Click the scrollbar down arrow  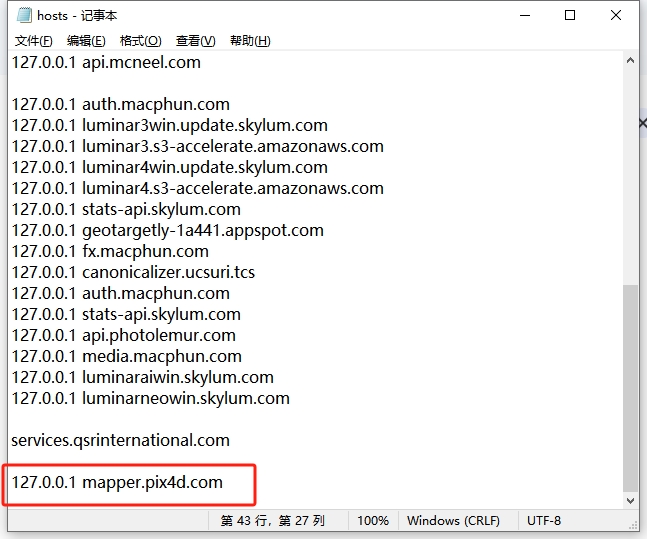pyautogui.click(x=630, y=501)
